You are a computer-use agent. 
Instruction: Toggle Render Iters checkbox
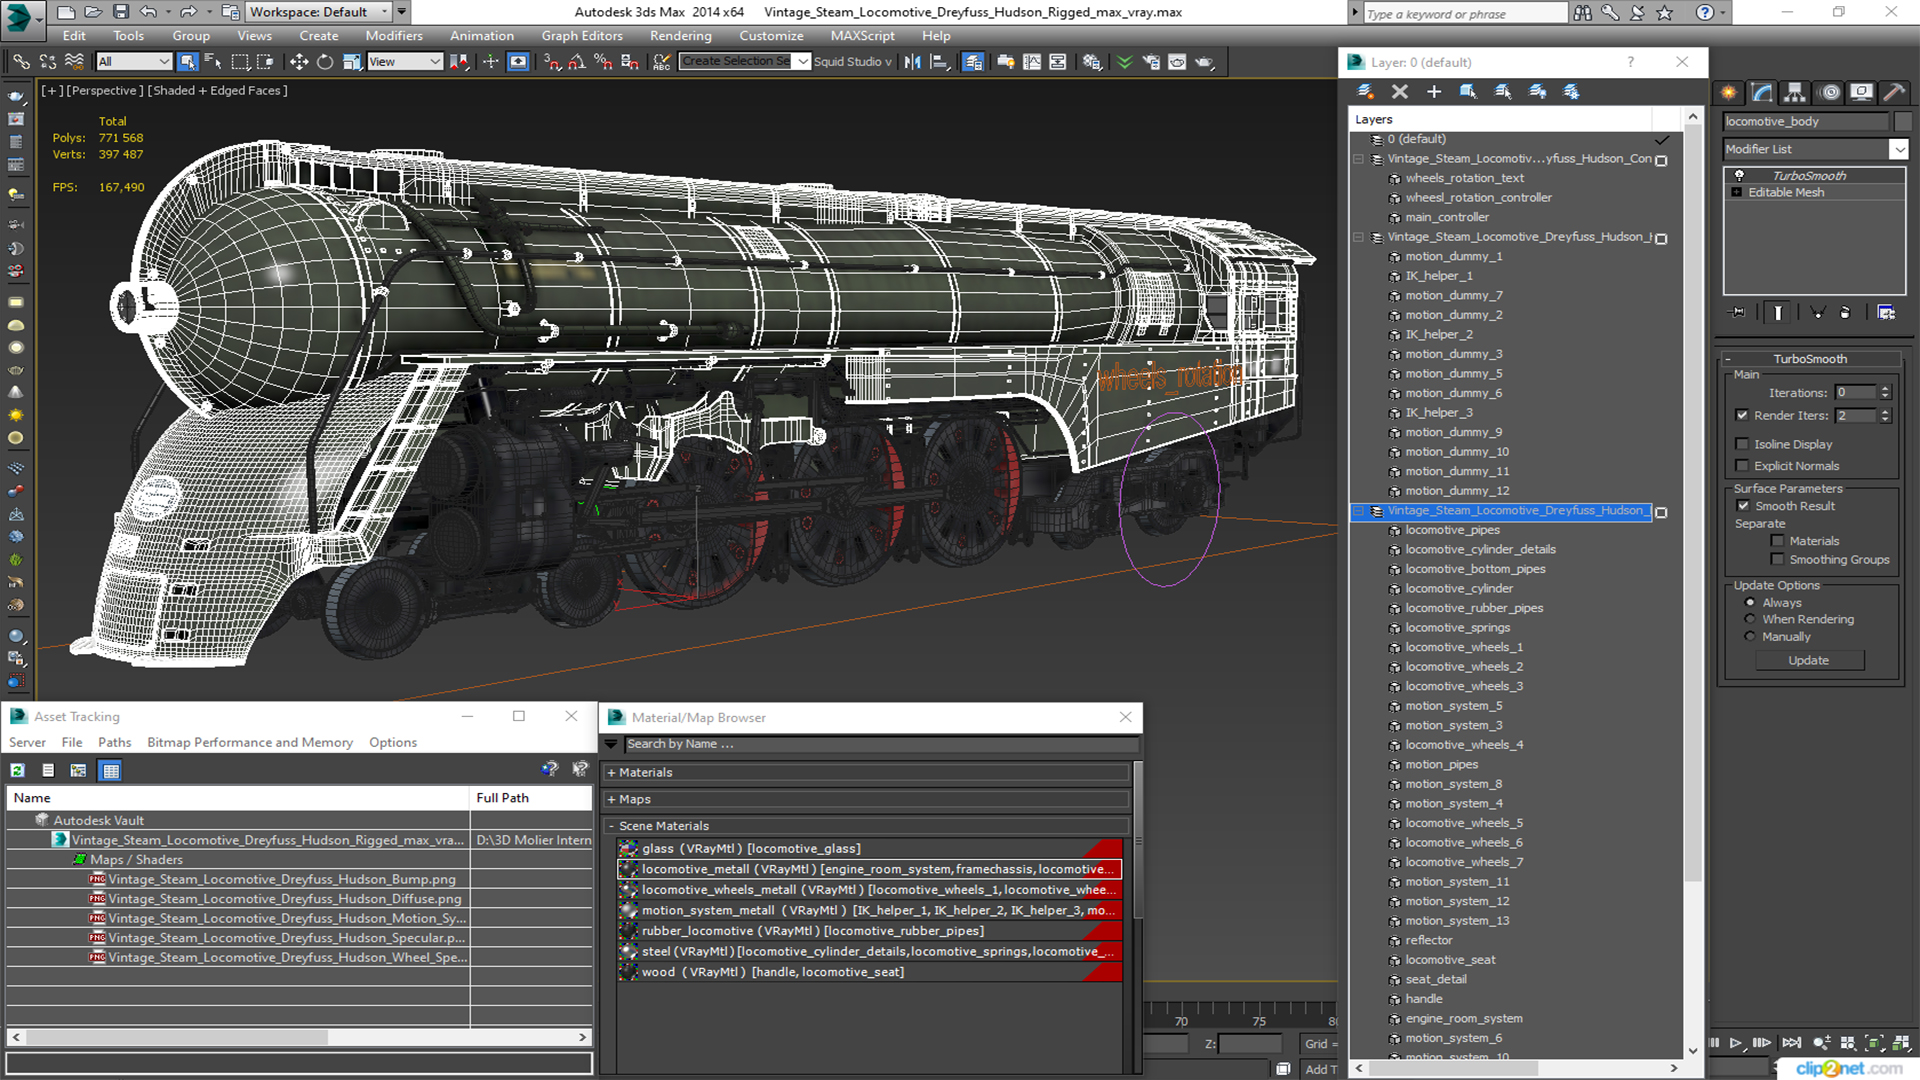tap(1742, 415)
